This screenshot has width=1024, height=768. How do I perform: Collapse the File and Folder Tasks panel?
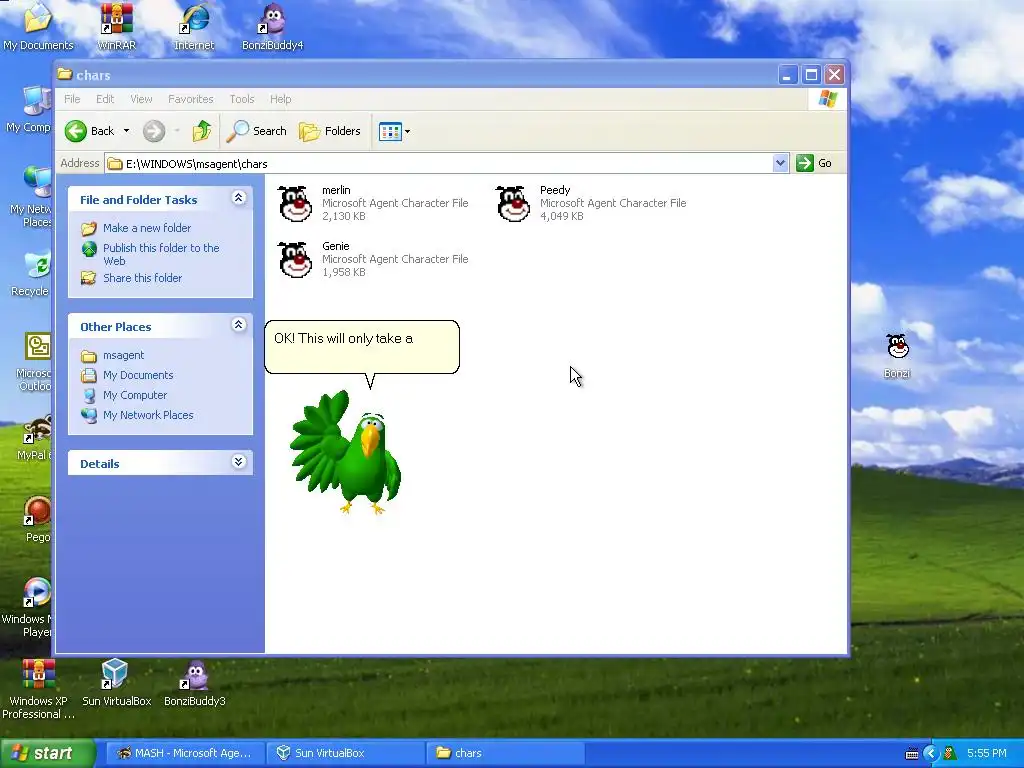(x=238, y=198)
